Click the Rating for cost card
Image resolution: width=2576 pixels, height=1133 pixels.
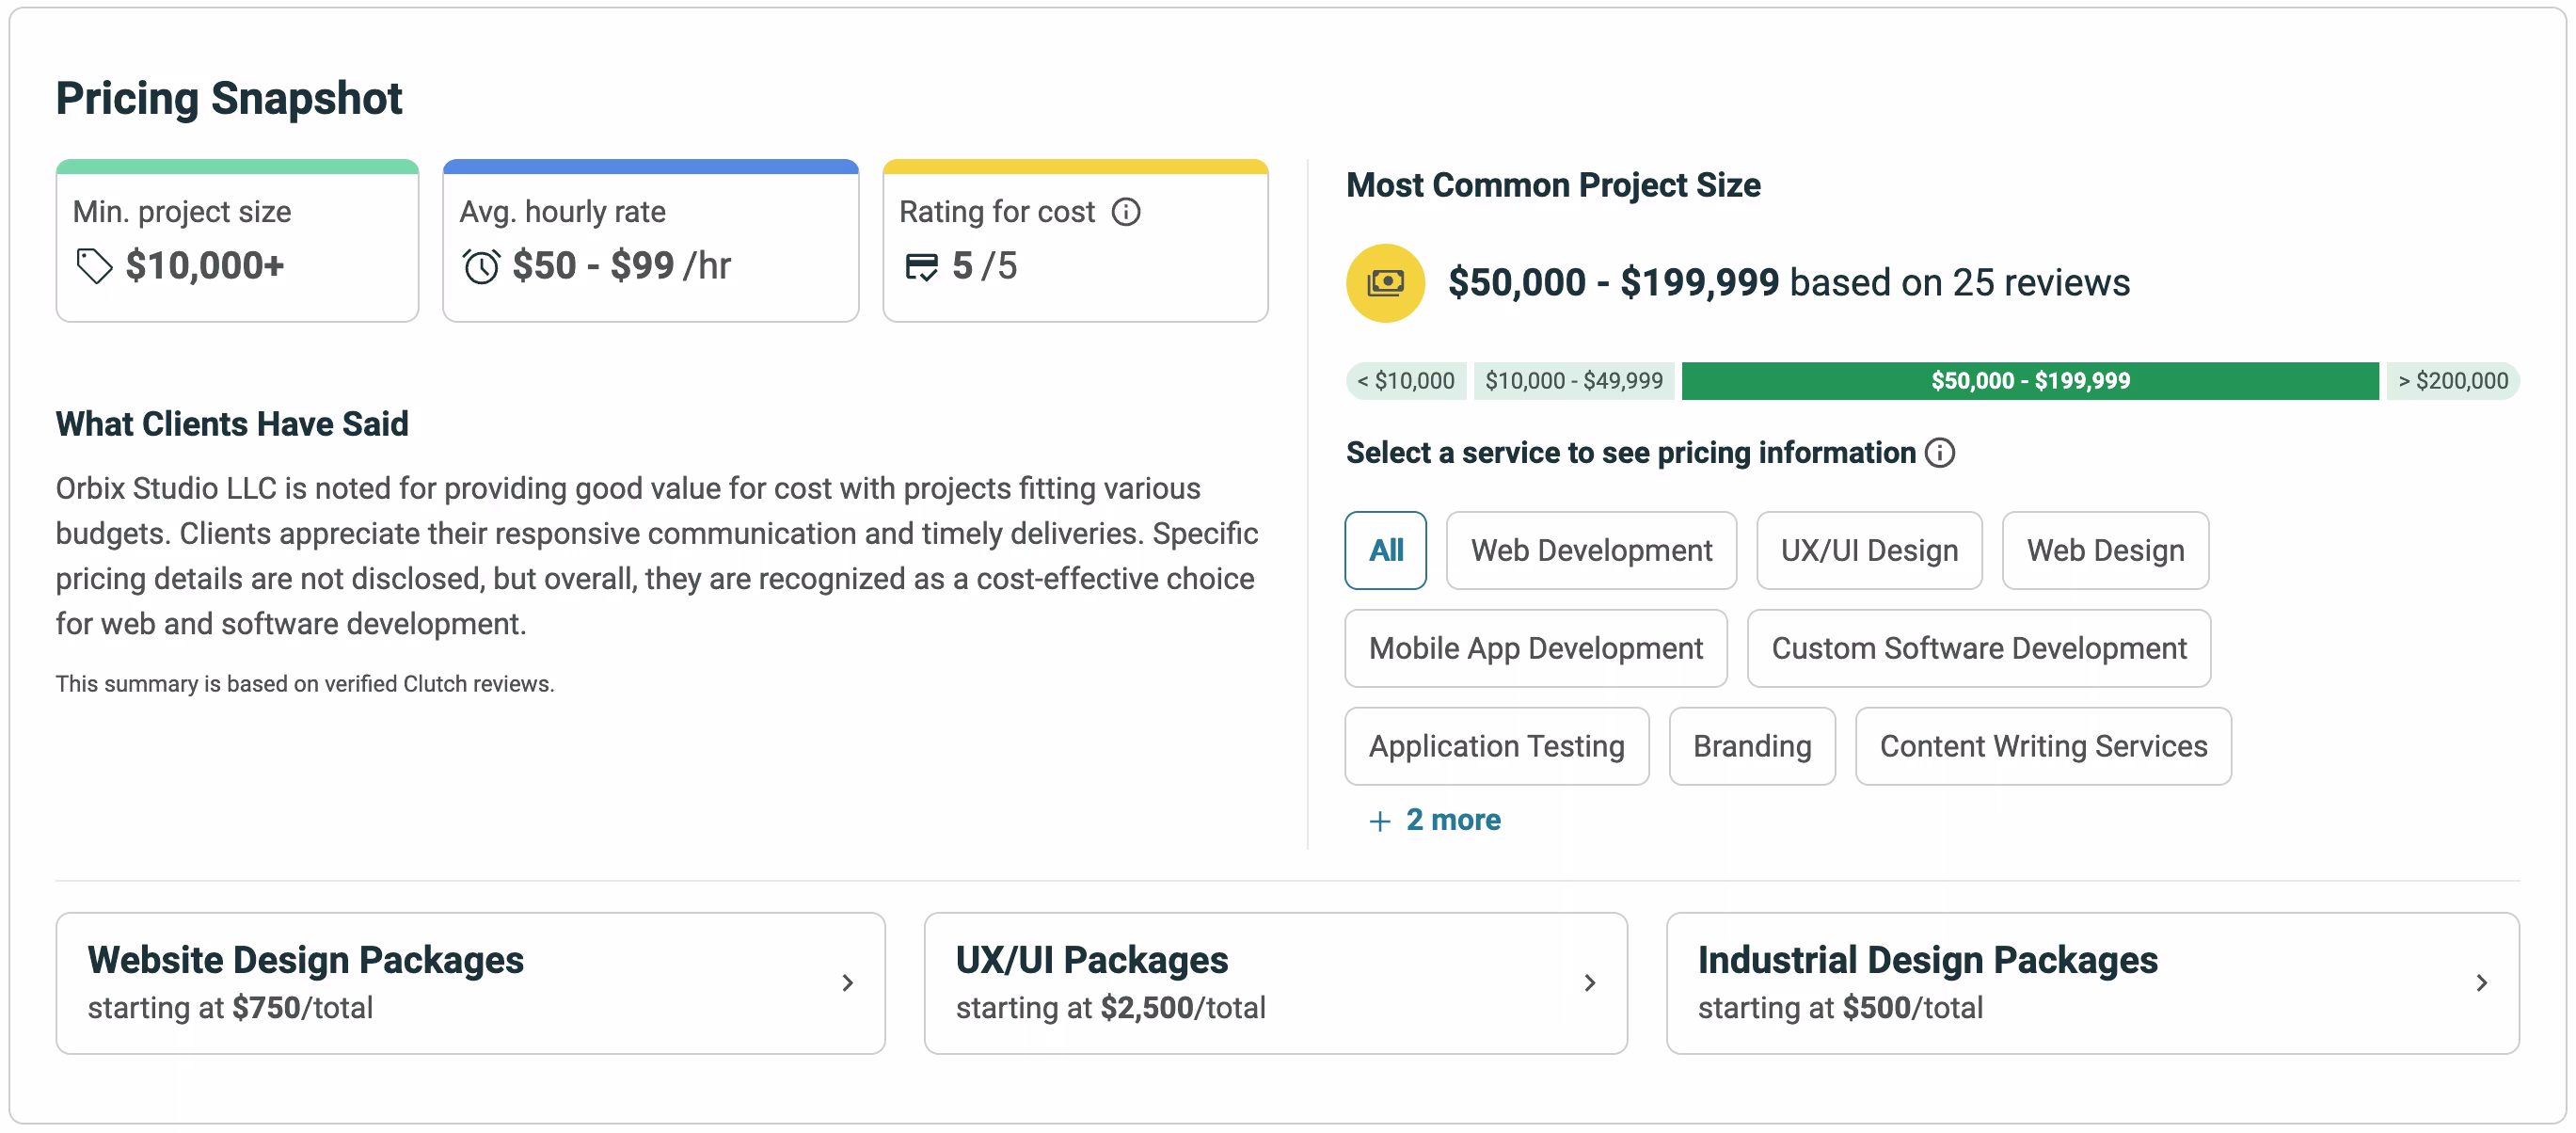pos(1076,241)
